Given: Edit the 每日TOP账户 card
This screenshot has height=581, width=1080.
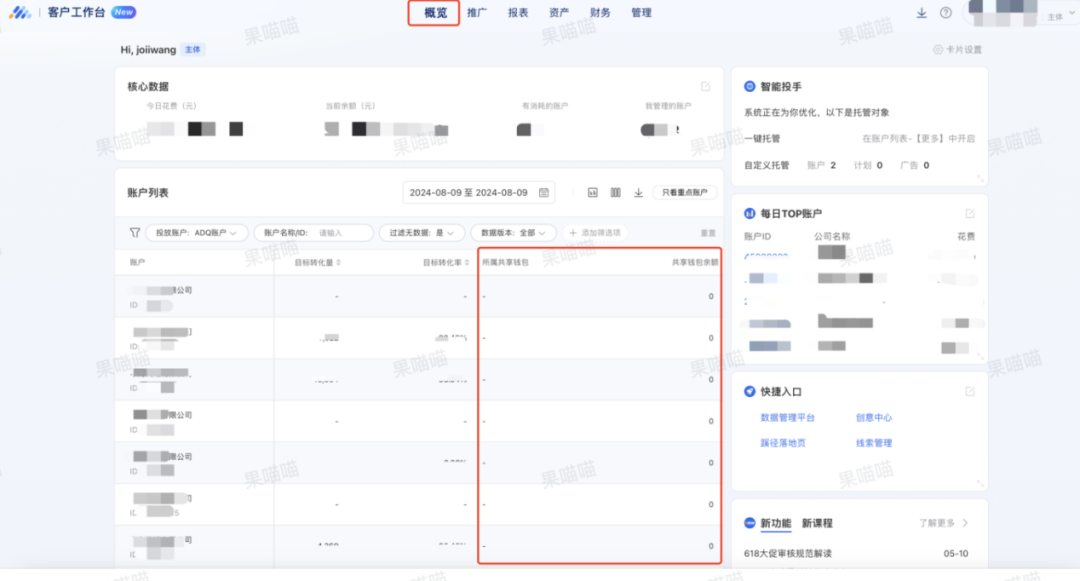Looking at the screenshot, I should coord(969,213).
